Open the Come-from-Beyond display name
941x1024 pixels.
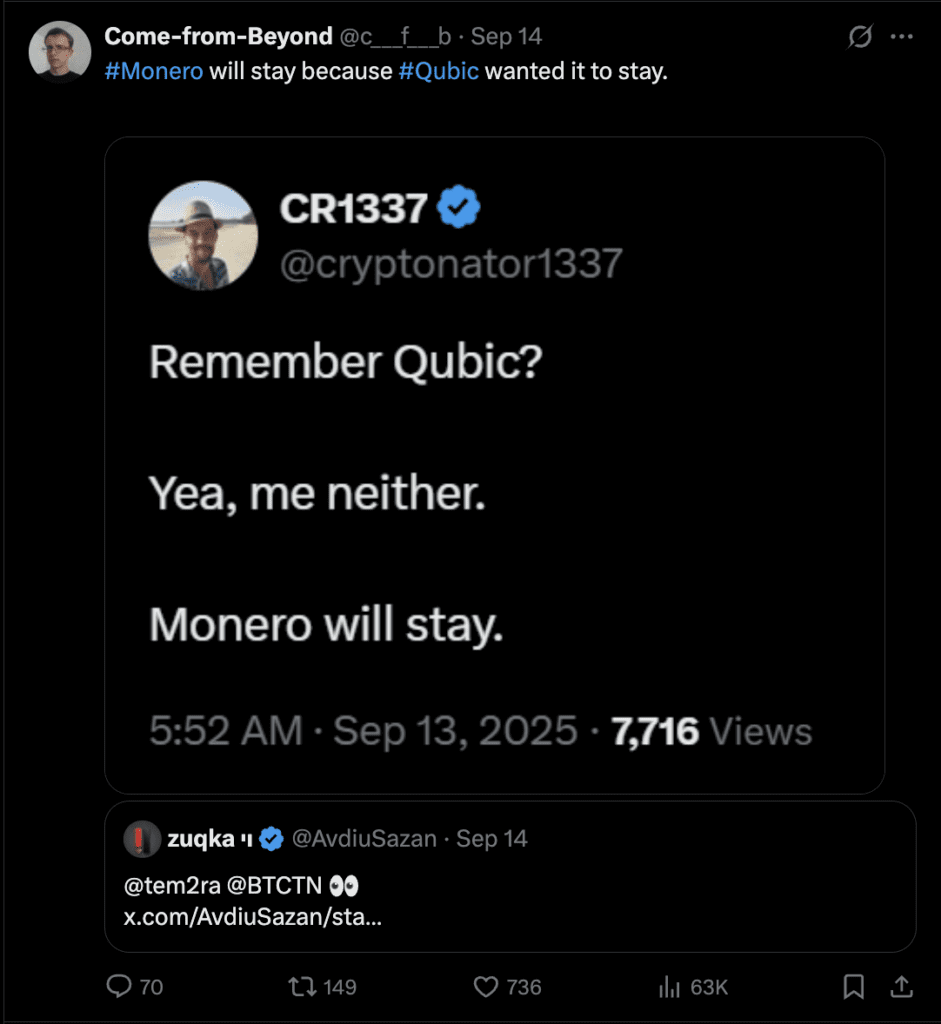218,37
